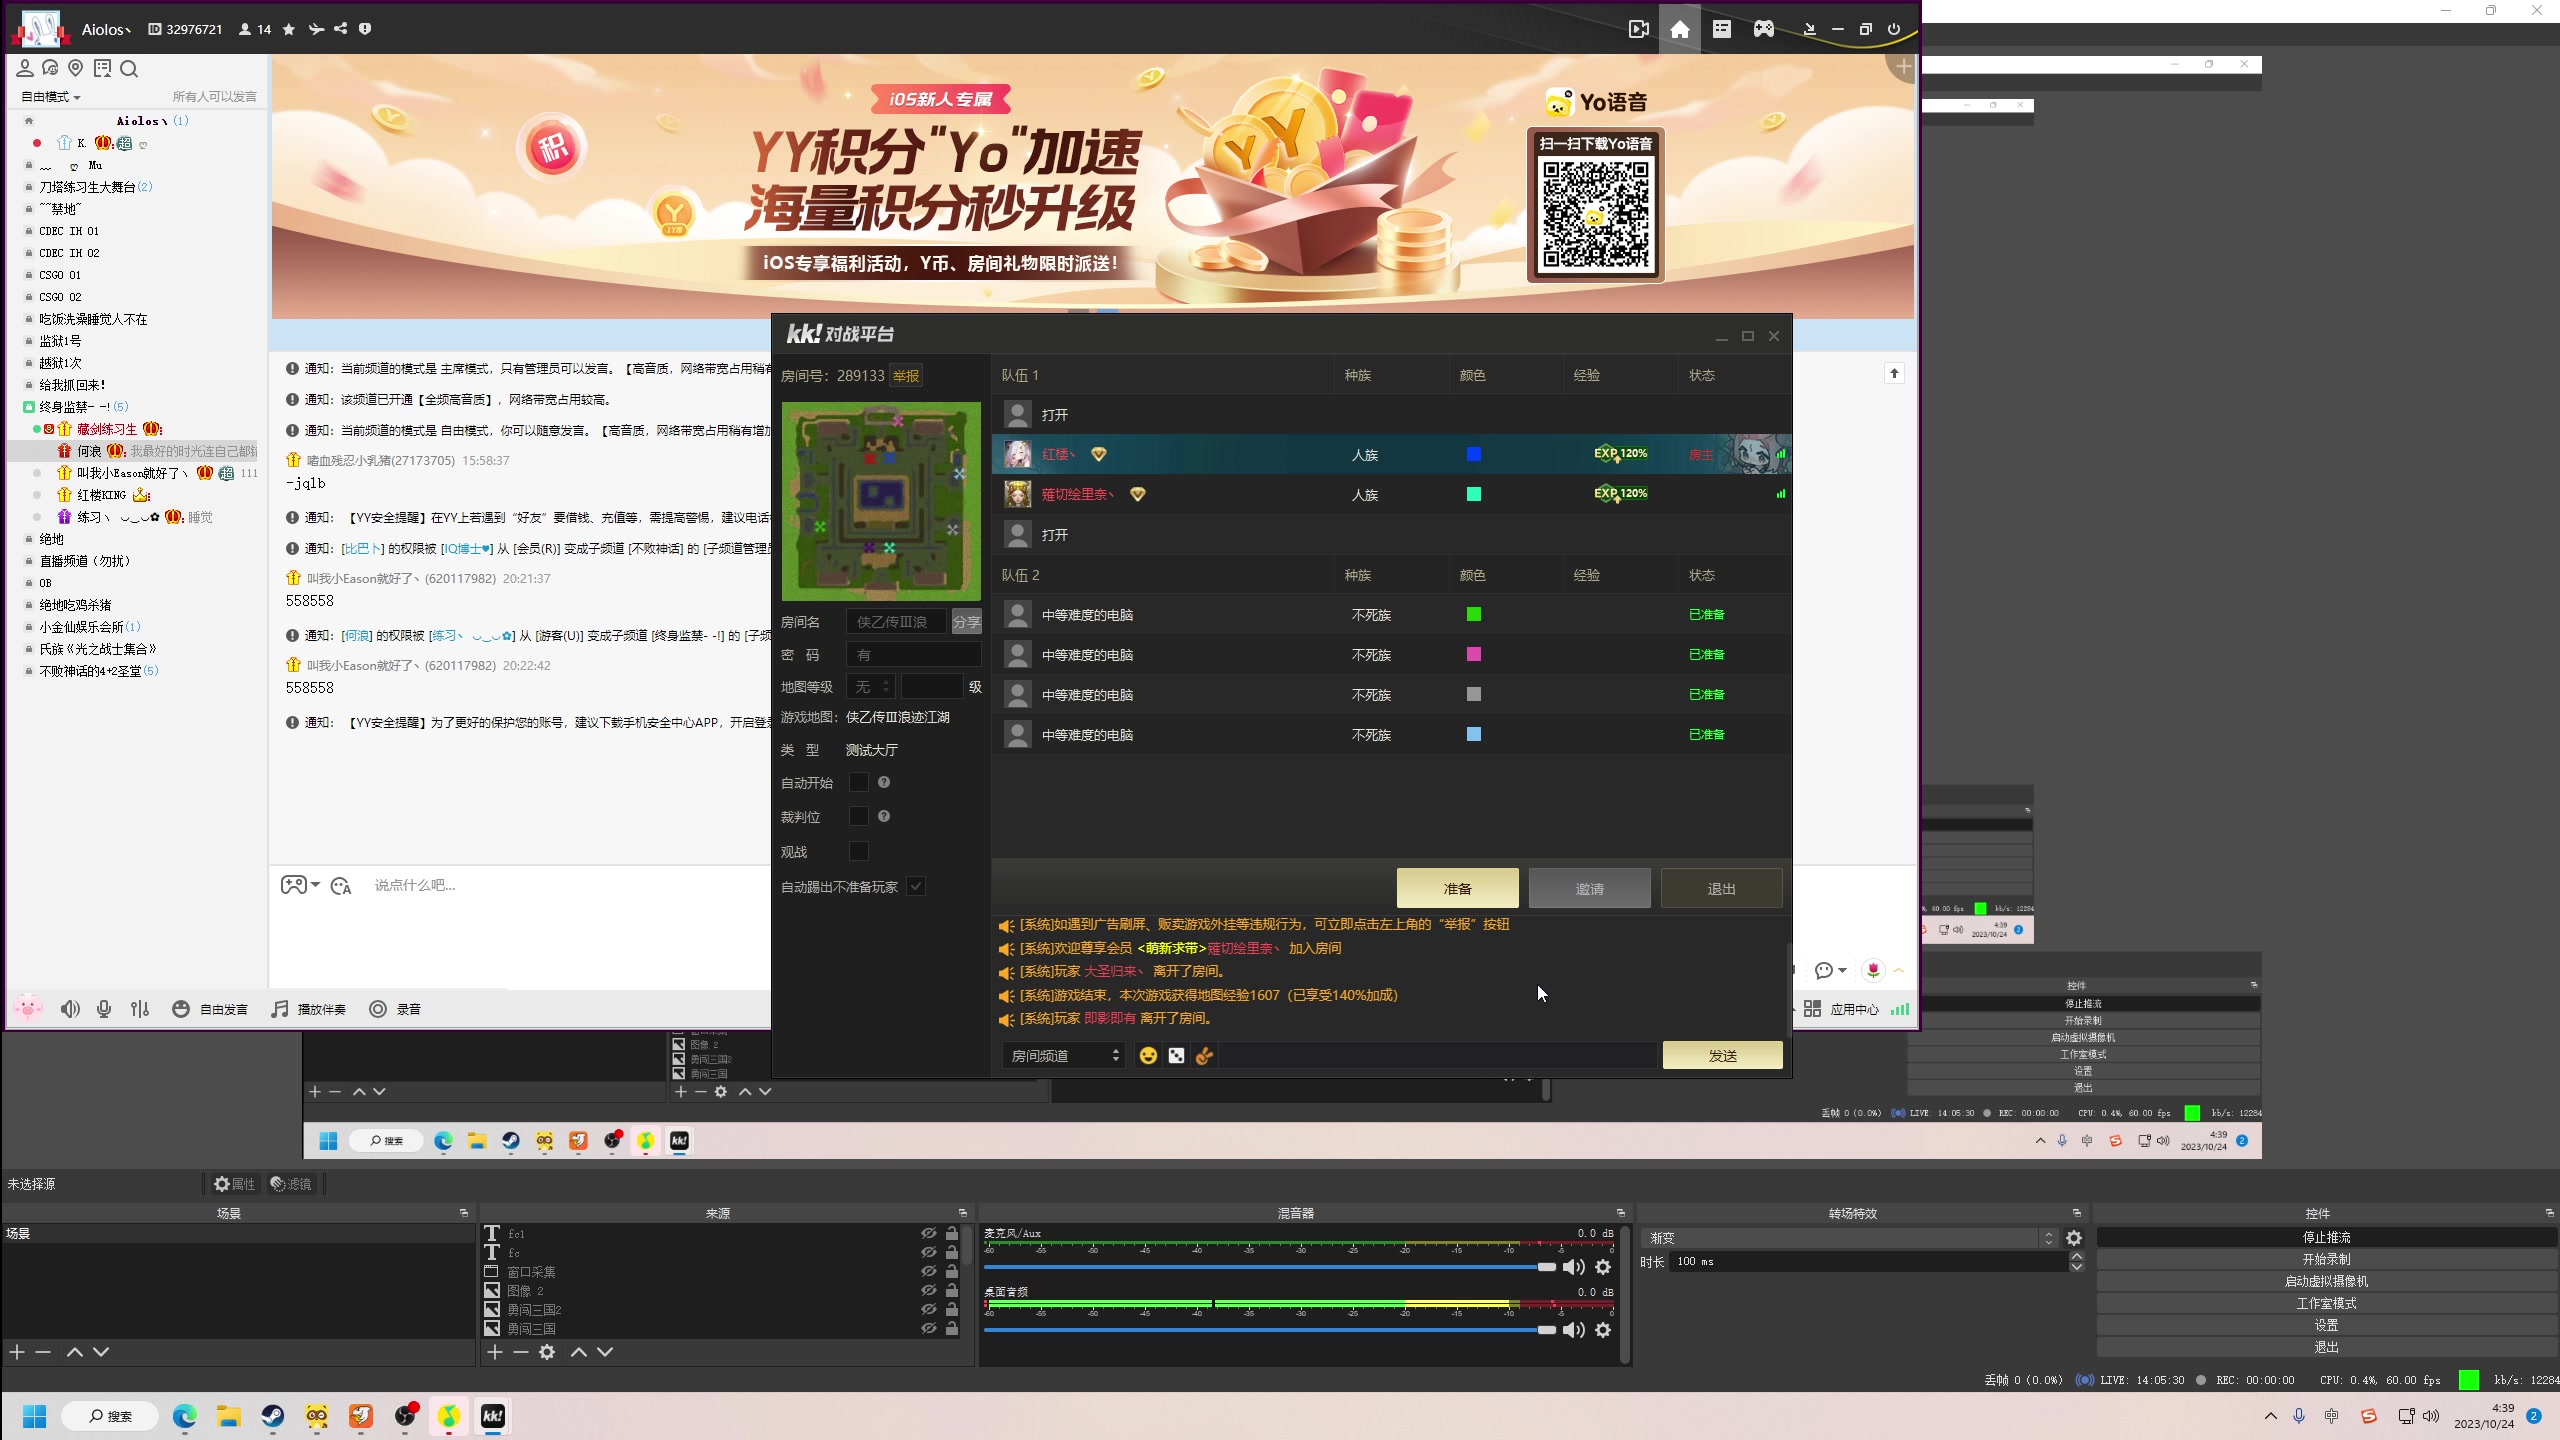Uncheck 自动踢出不准备玩家 checkbox

pyautogui.click(x=916, y=886)
